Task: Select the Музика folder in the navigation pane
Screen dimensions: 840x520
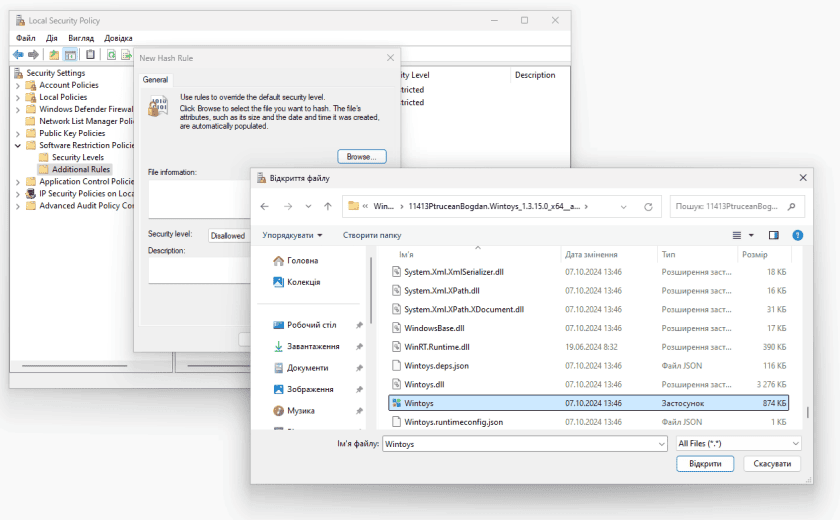Action: tap(300, 410)
